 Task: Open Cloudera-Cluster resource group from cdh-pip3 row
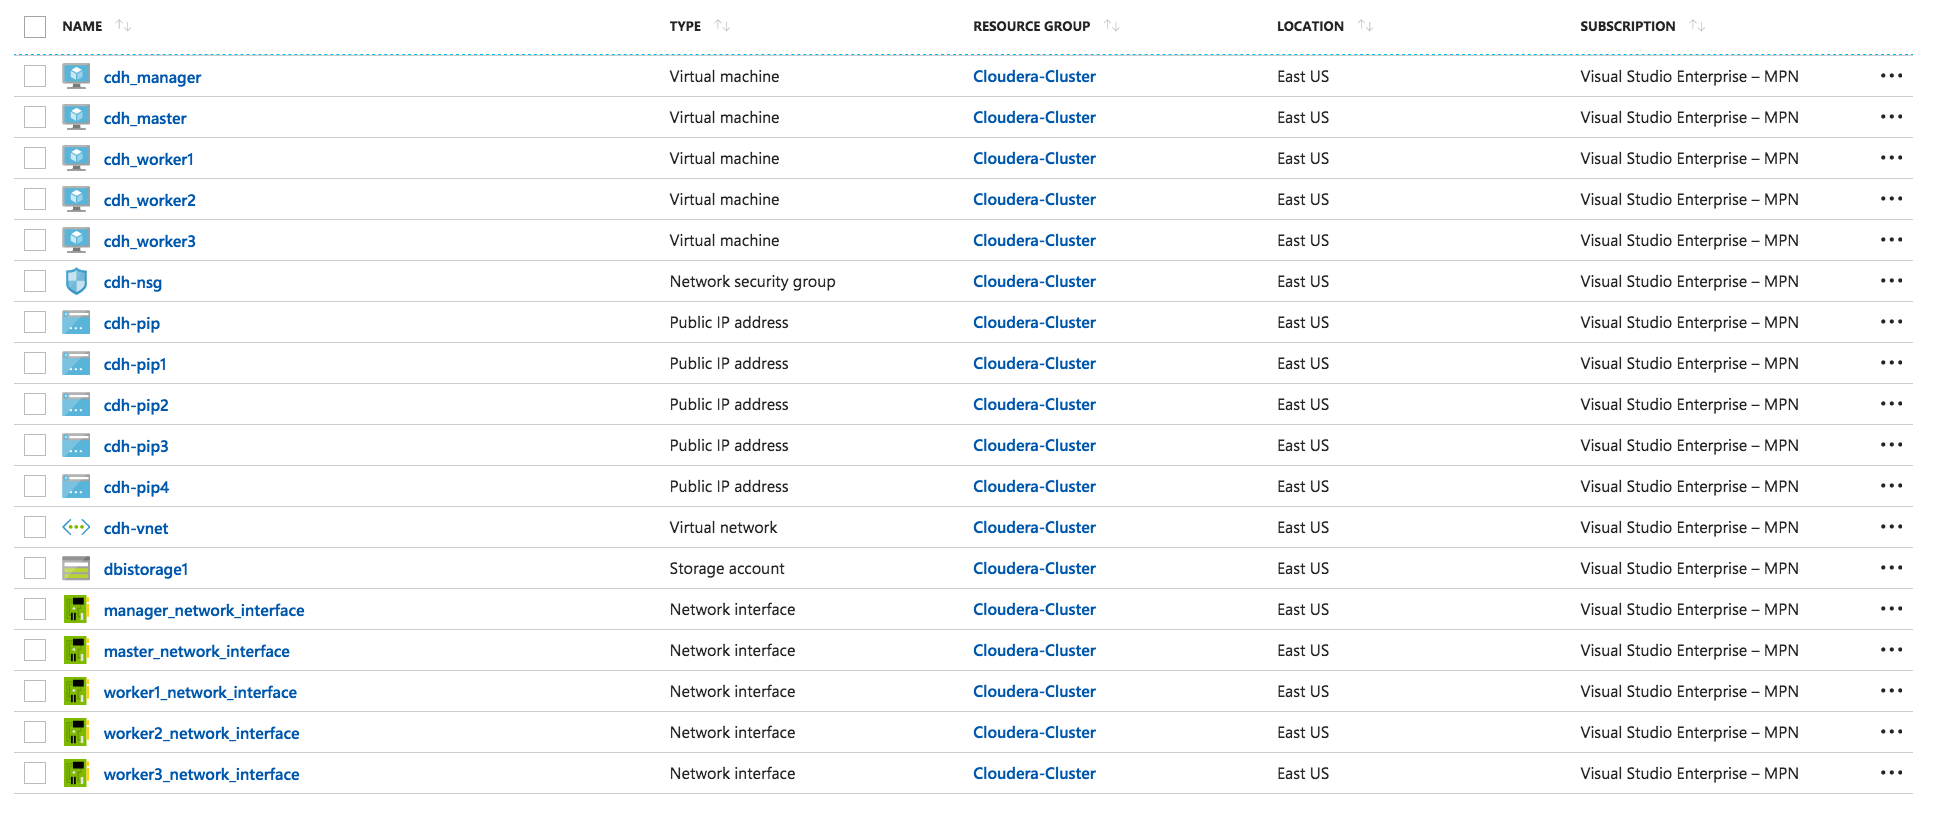[1034, 445]
